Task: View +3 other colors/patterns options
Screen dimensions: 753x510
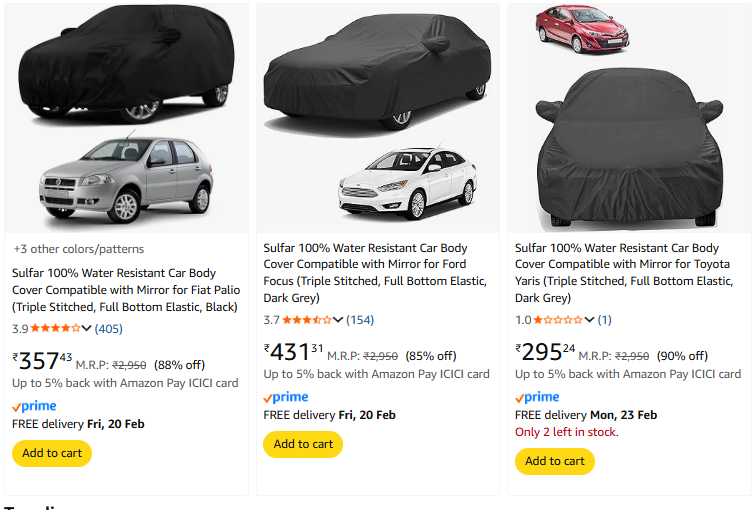Action: click(78, 249)
